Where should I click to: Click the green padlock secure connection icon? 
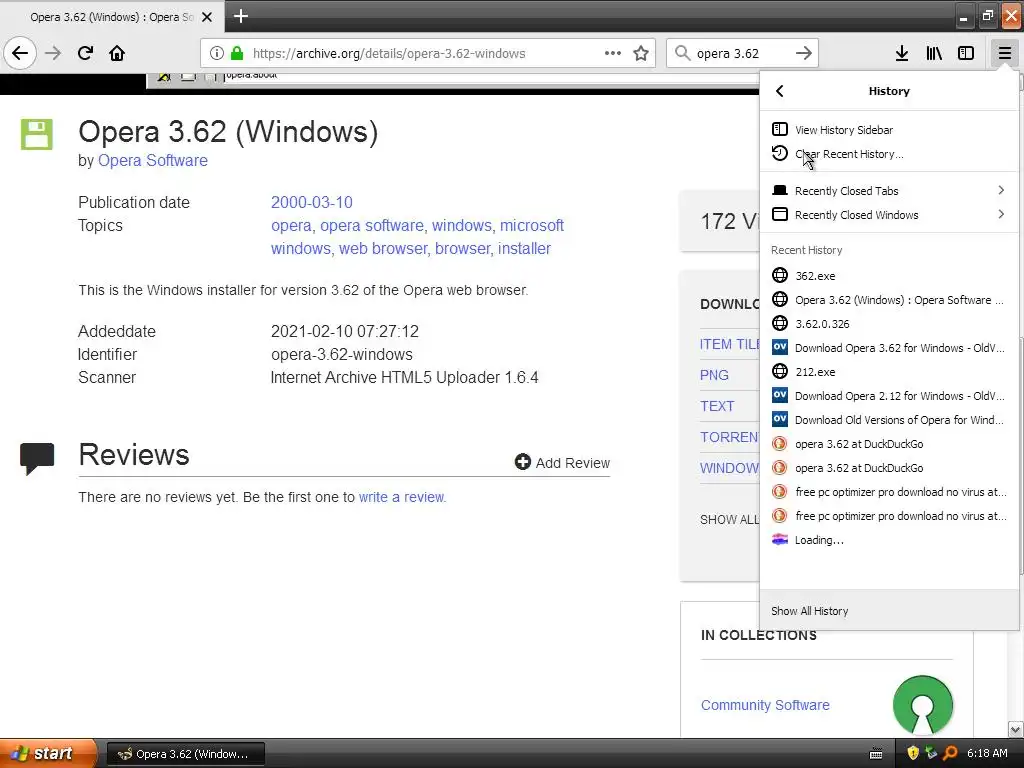tap(237, 53)
